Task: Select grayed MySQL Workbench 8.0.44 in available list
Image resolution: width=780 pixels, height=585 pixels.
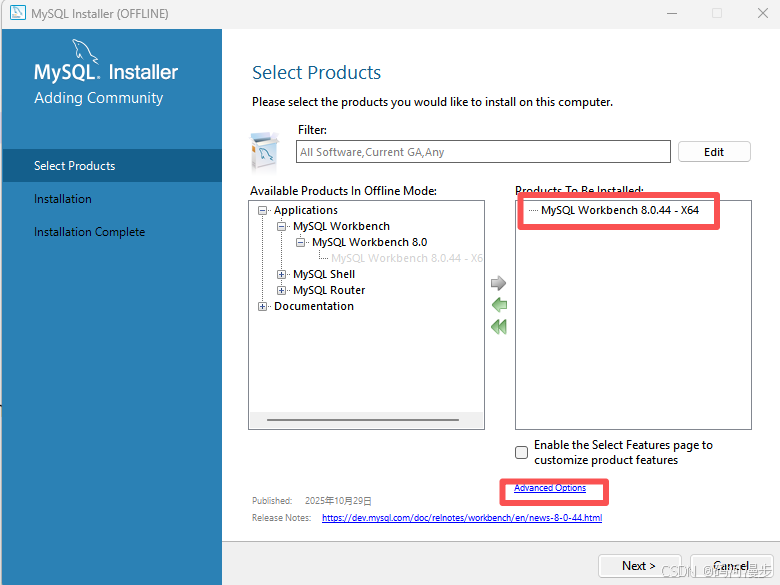Action: (x=406, y=258)
